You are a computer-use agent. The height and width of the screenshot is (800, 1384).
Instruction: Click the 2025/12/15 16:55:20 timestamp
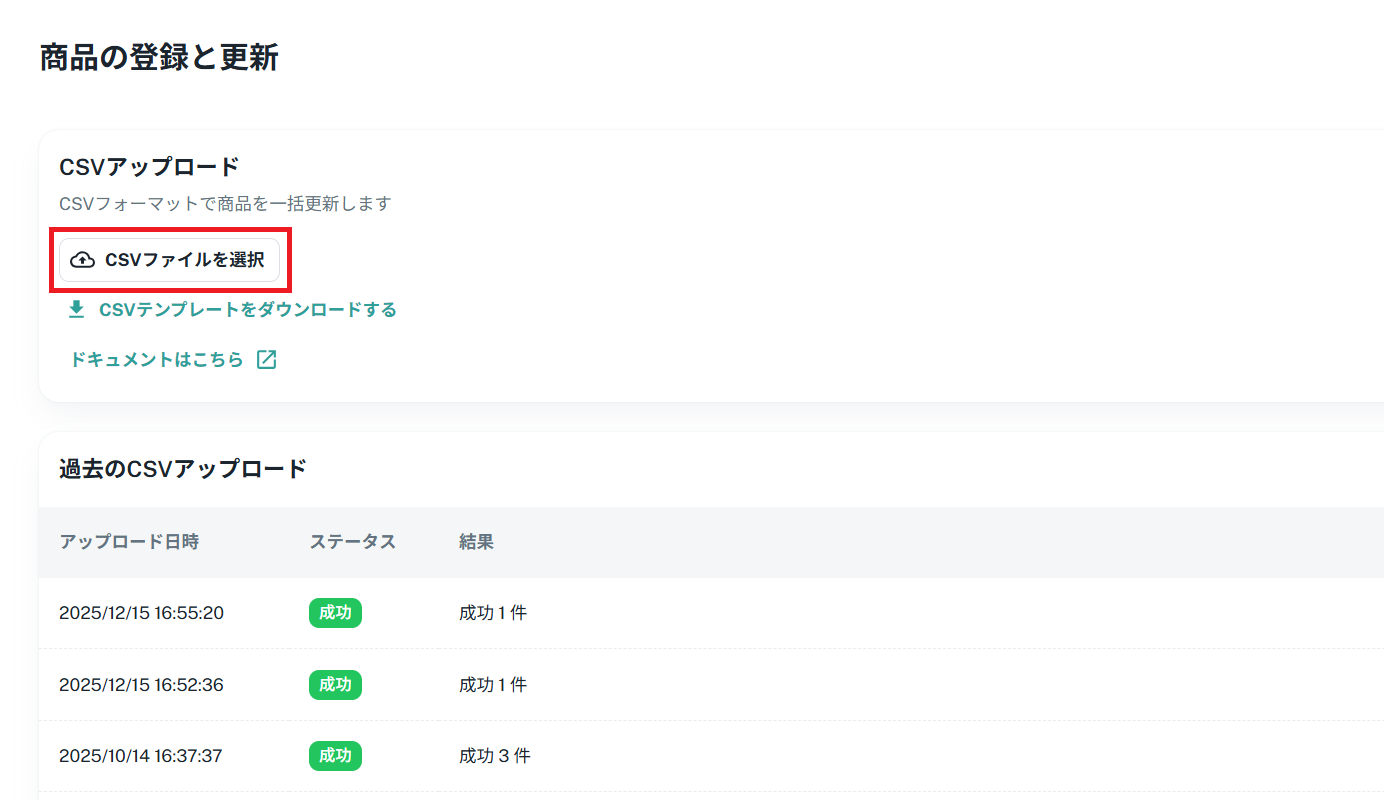141,613
